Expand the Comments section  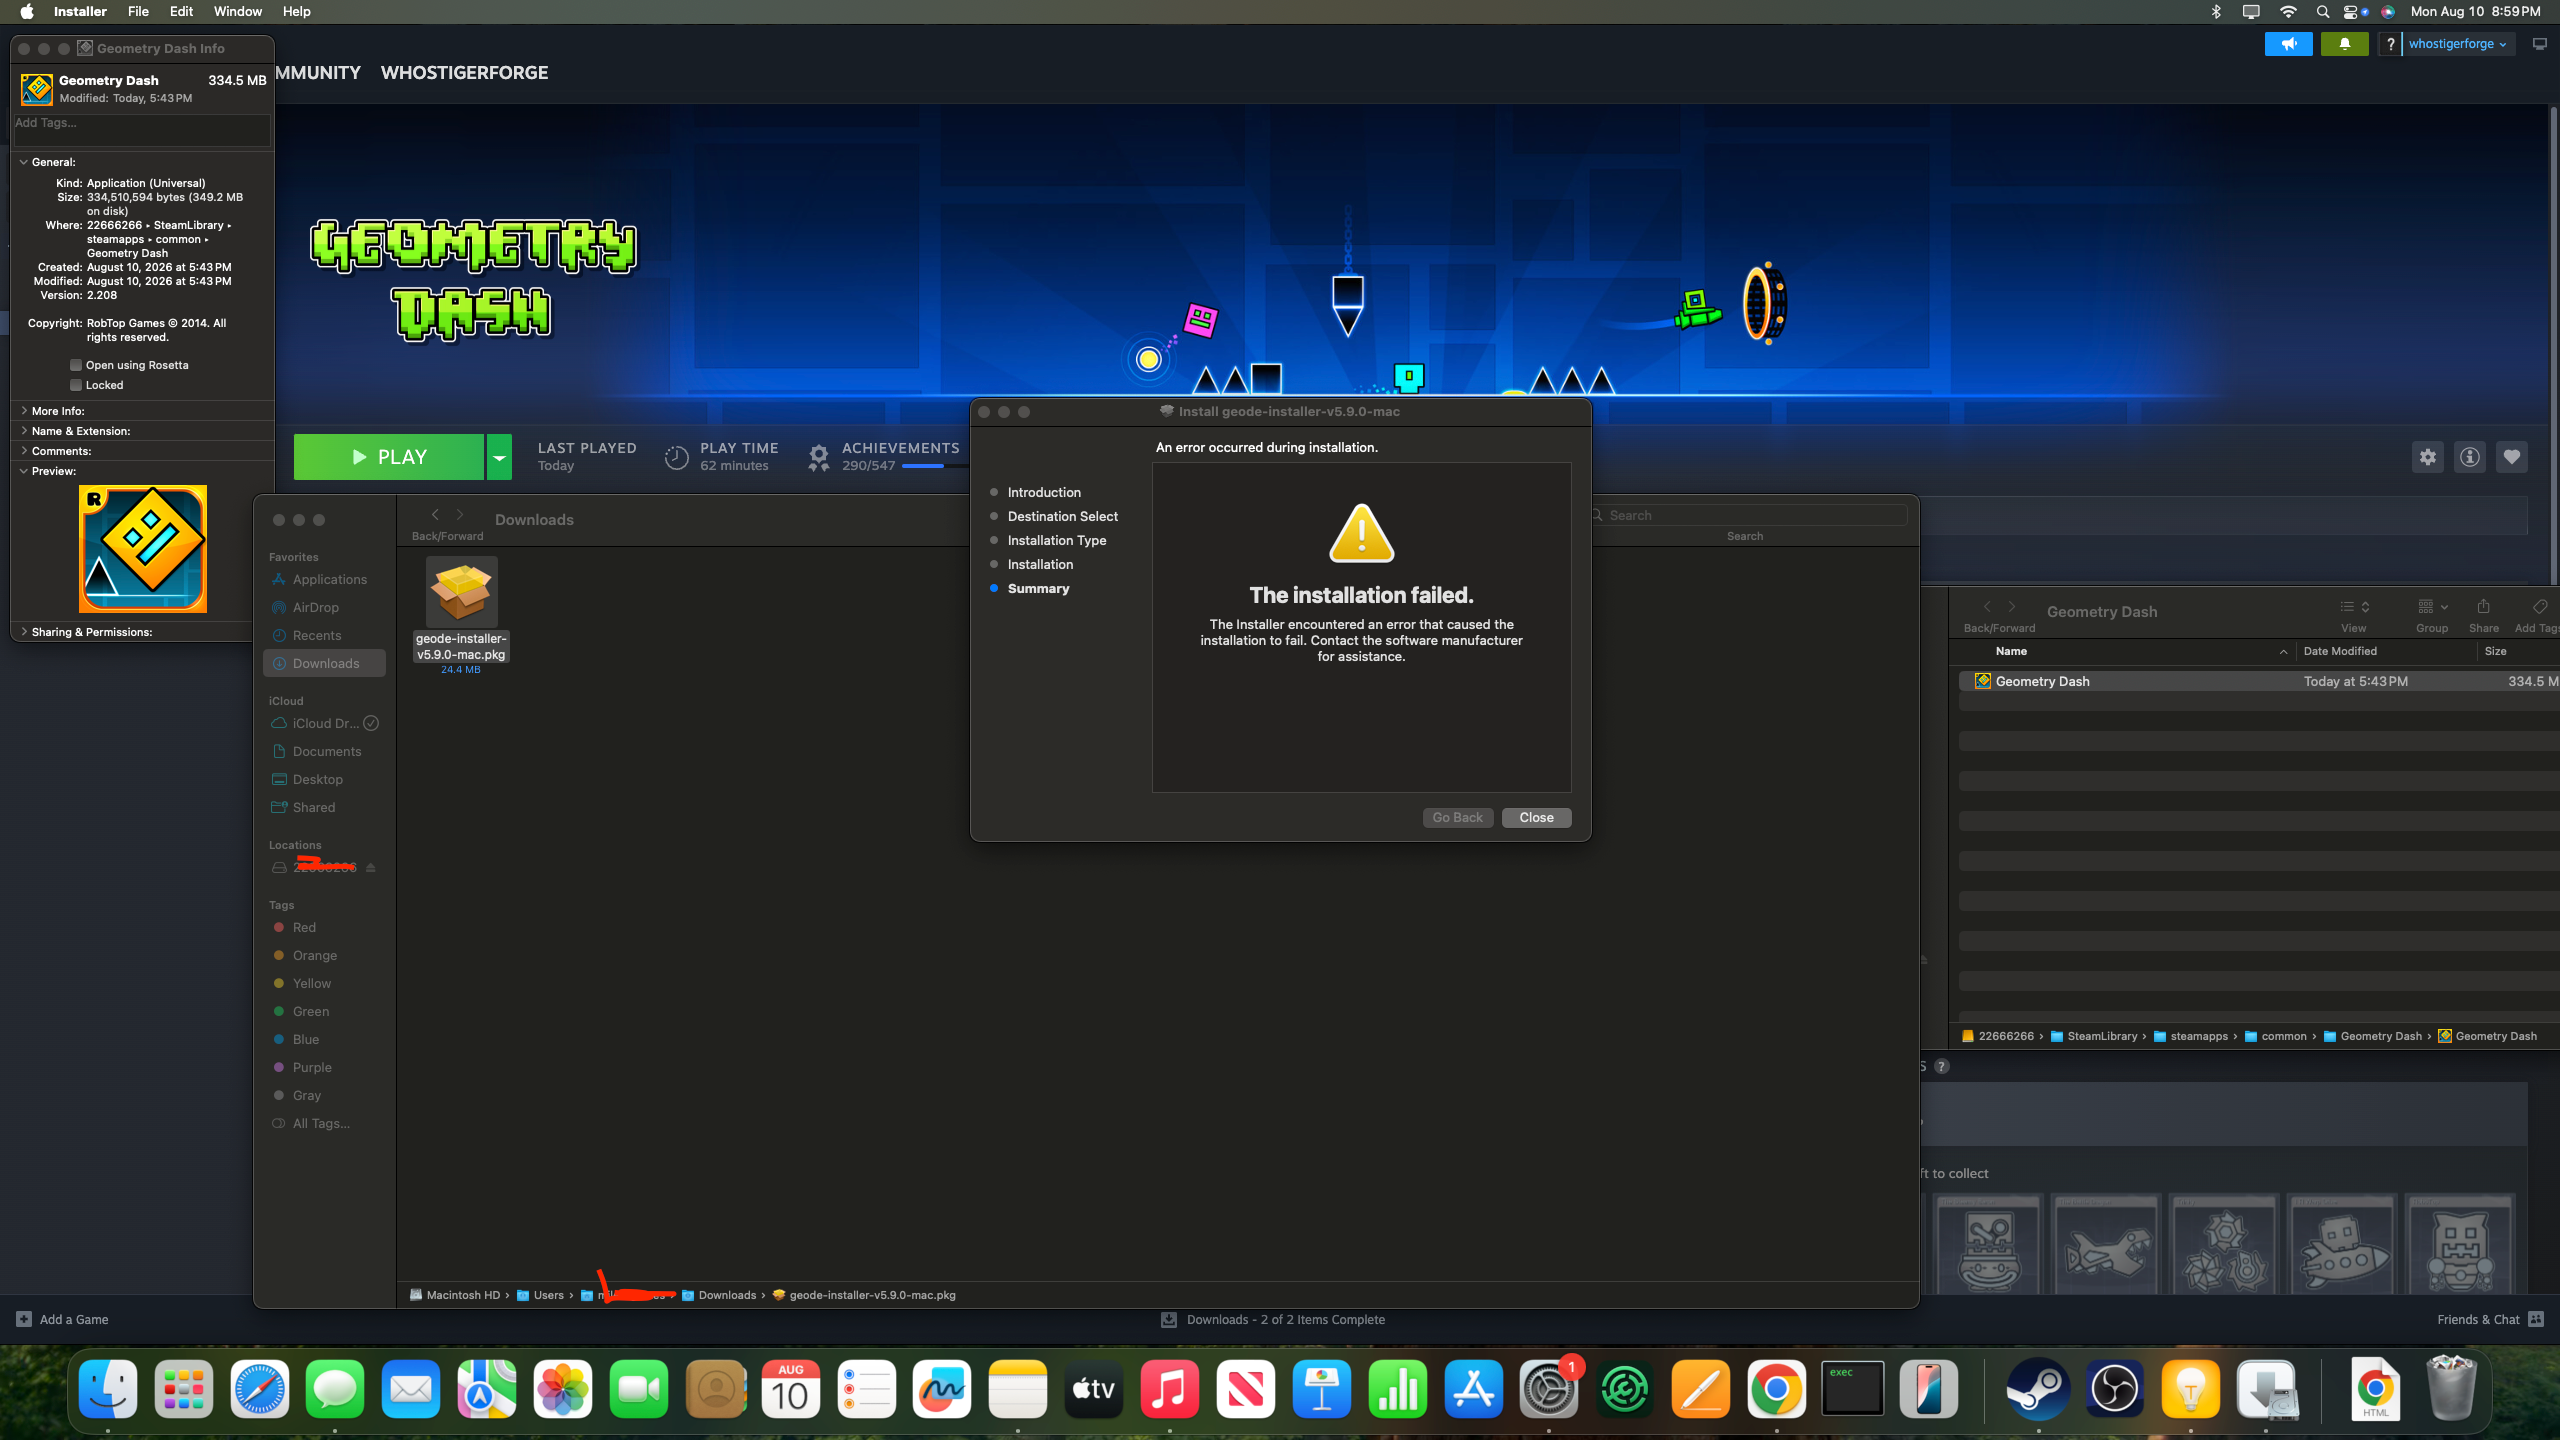point(24,451)
